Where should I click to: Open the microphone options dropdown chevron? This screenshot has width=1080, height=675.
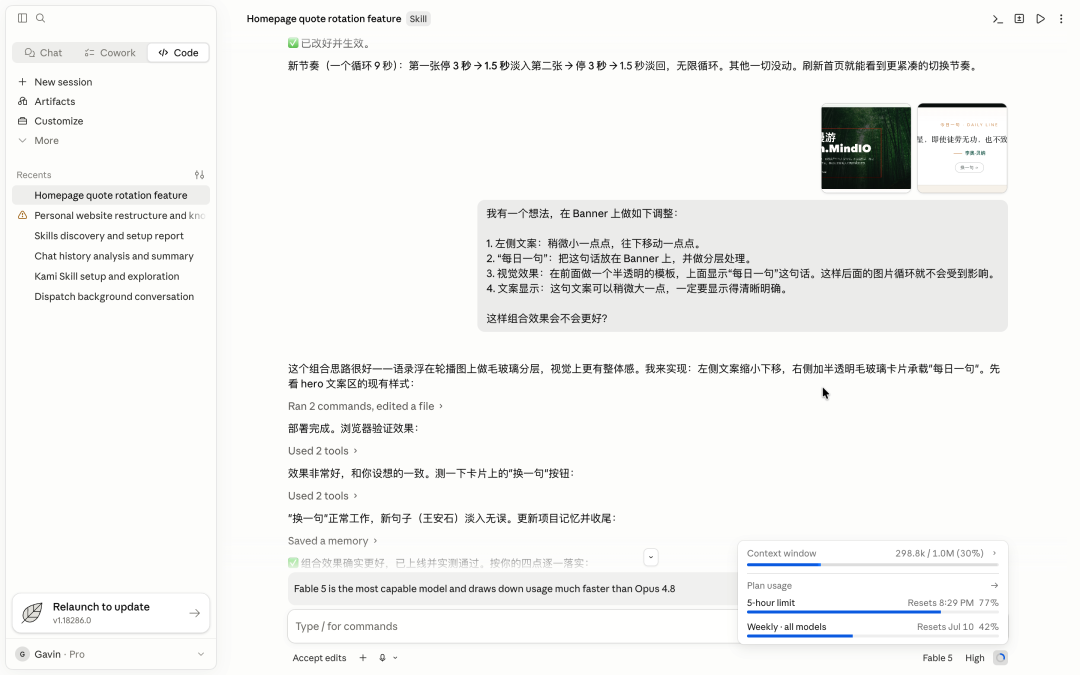point(395,658)
